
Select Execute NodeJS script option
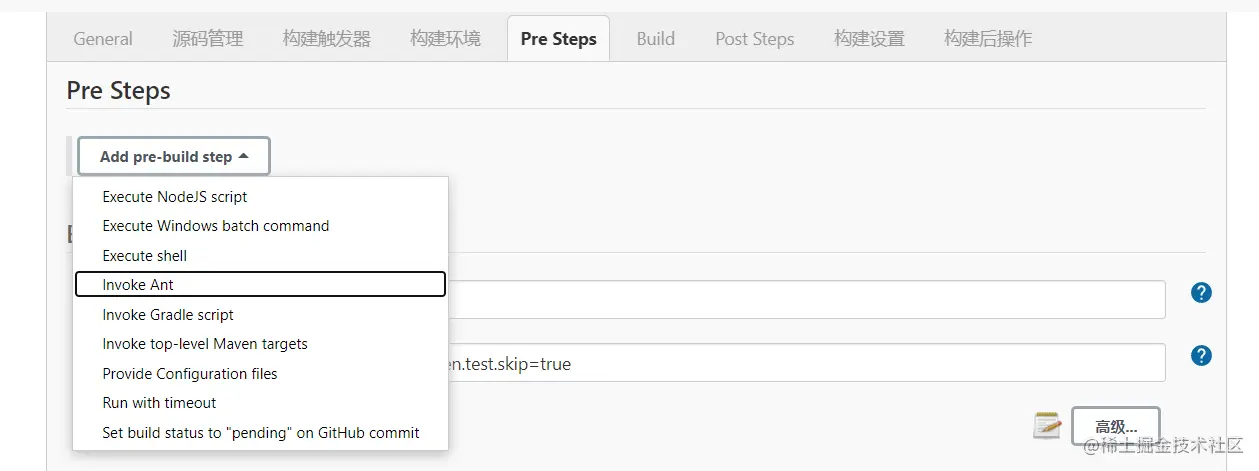[x=175, y=197]
